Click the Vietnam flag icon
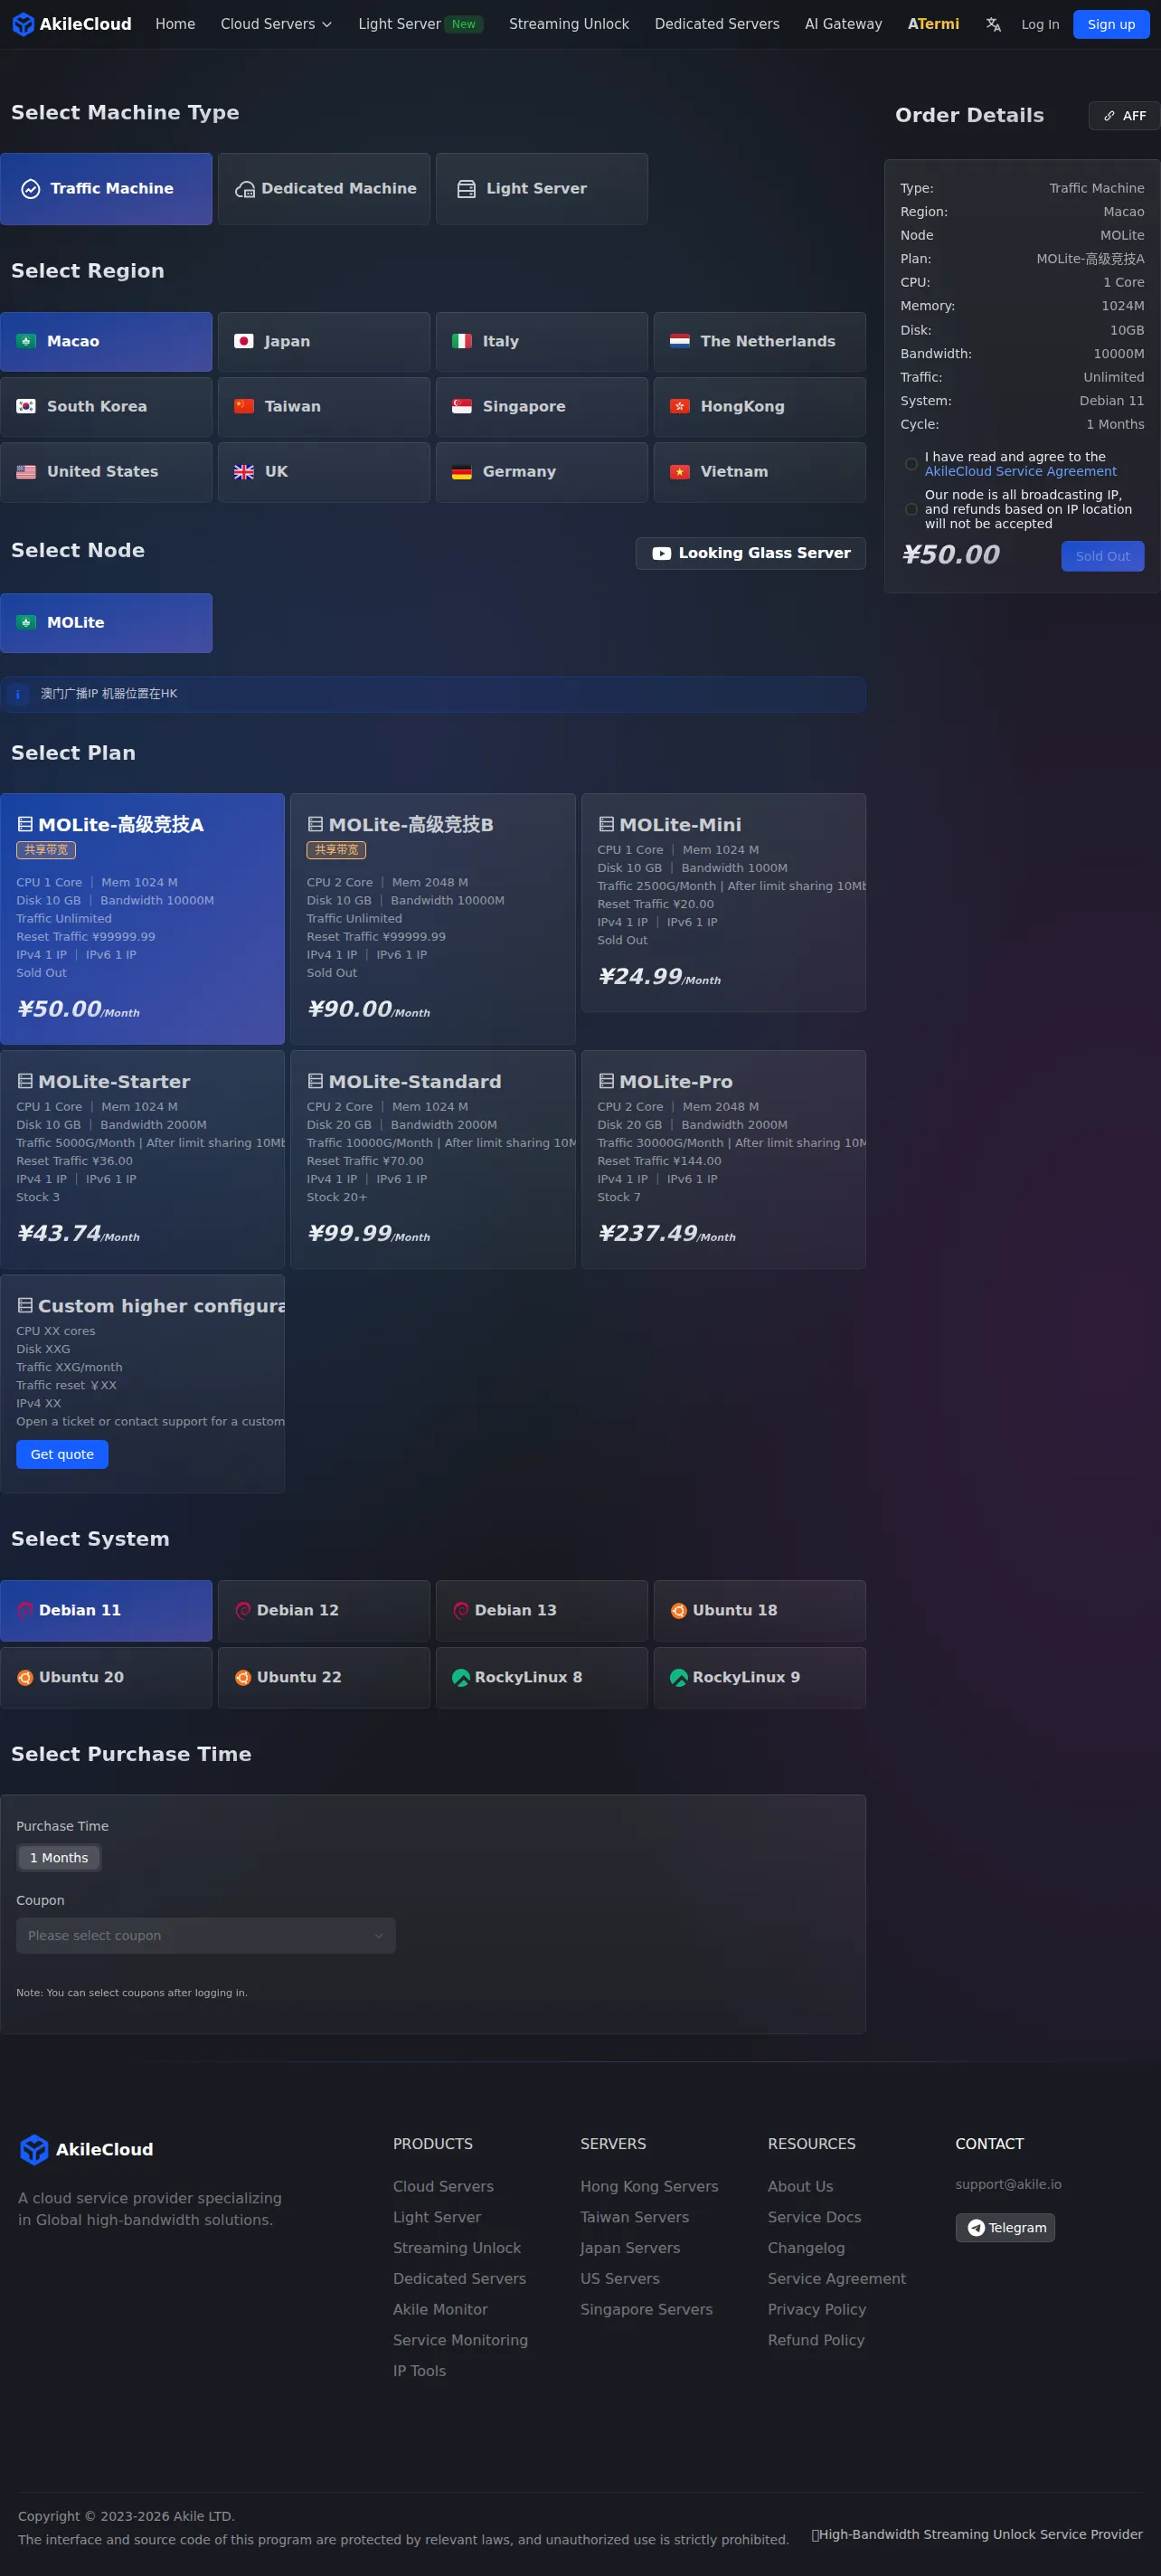1161x2576 pixels. point(680,472)
